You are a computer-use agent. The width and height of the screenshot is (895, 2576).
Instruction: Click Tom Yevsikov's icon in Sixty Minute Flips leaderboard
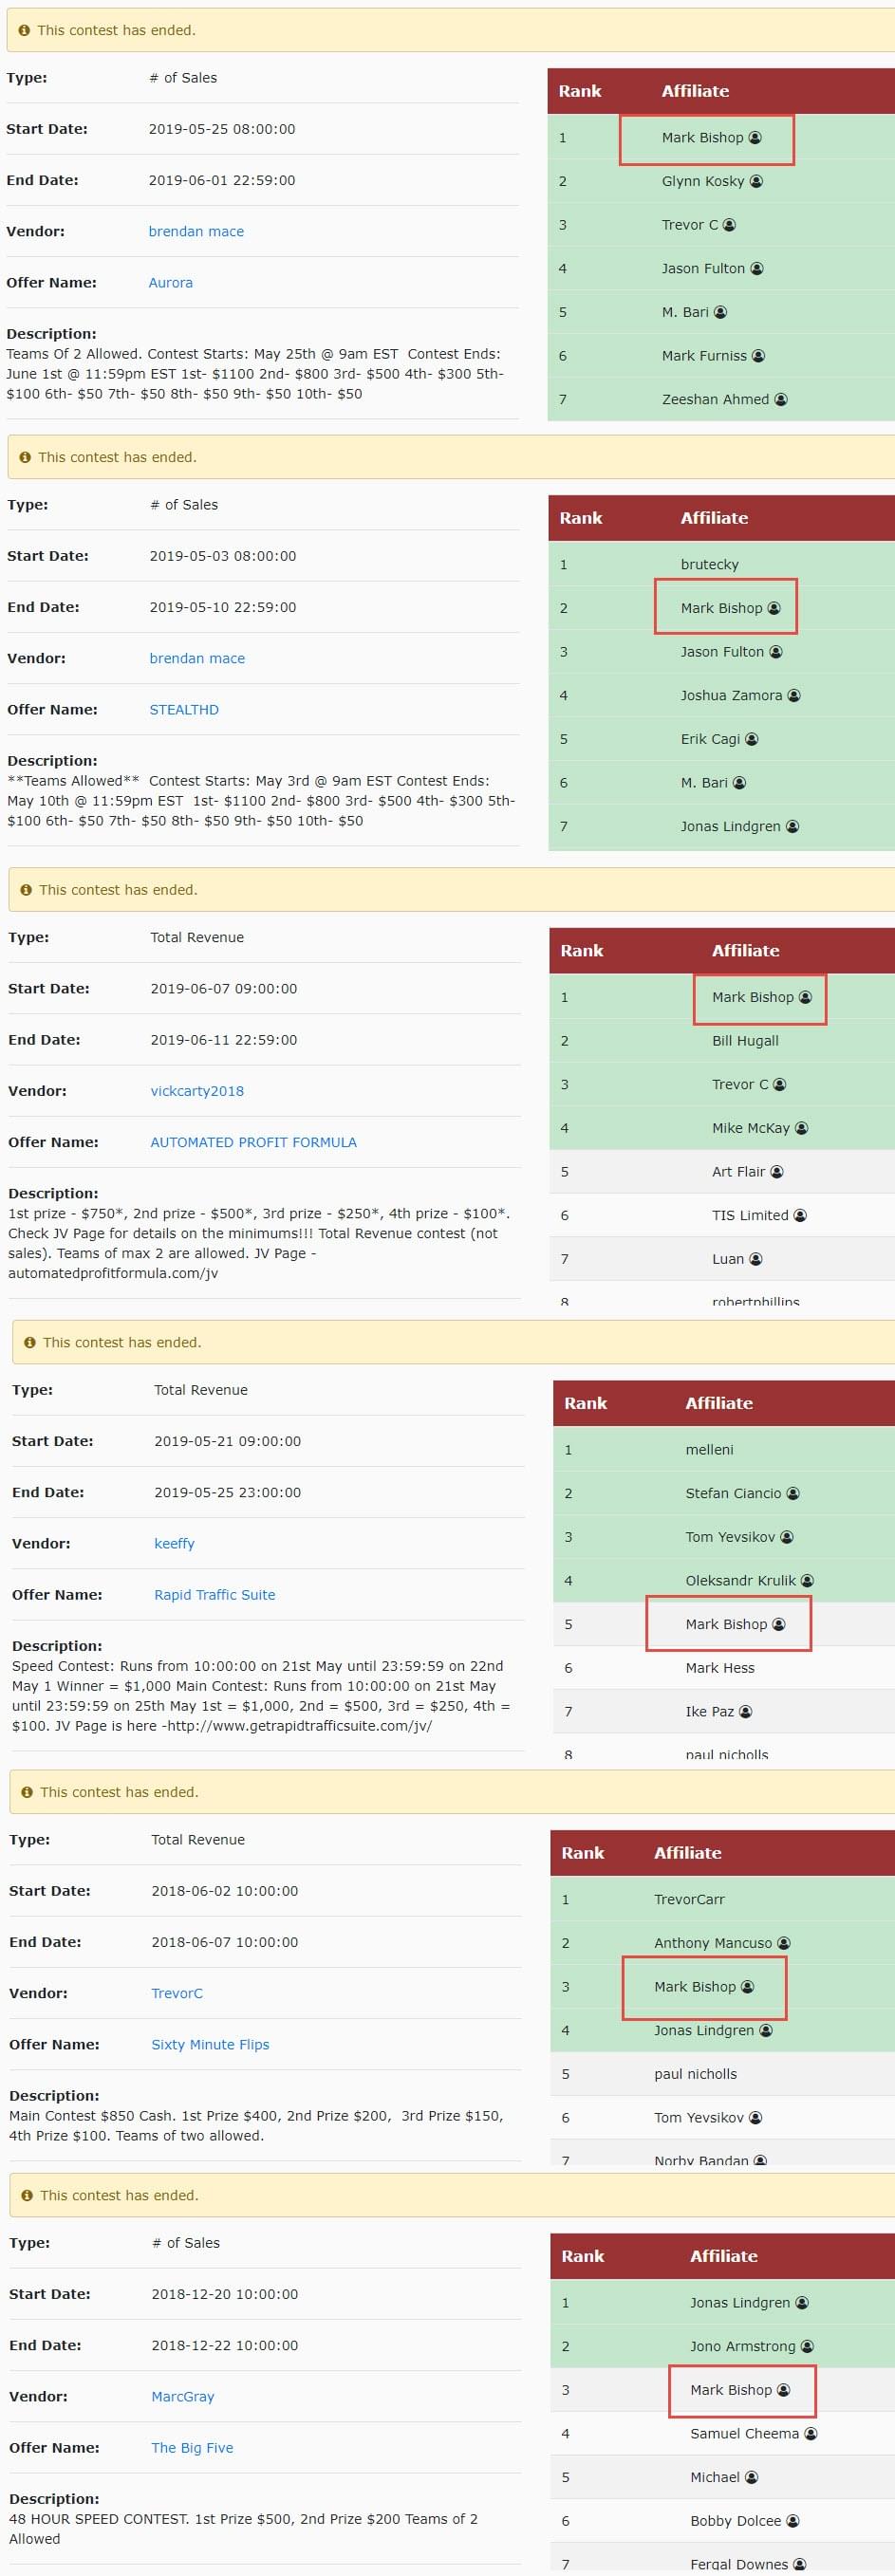coord(756,2117)
